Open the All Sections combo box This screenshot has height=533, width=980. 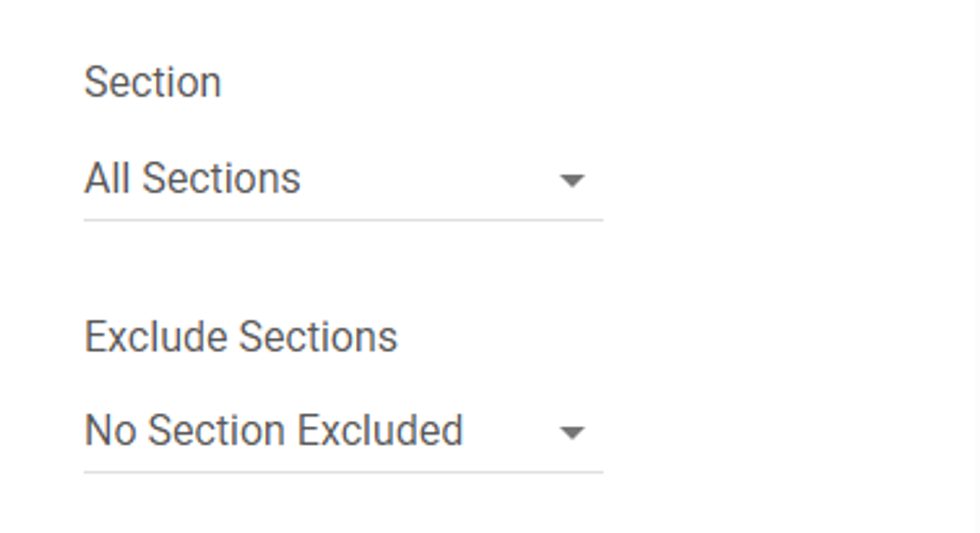[343, 180]
